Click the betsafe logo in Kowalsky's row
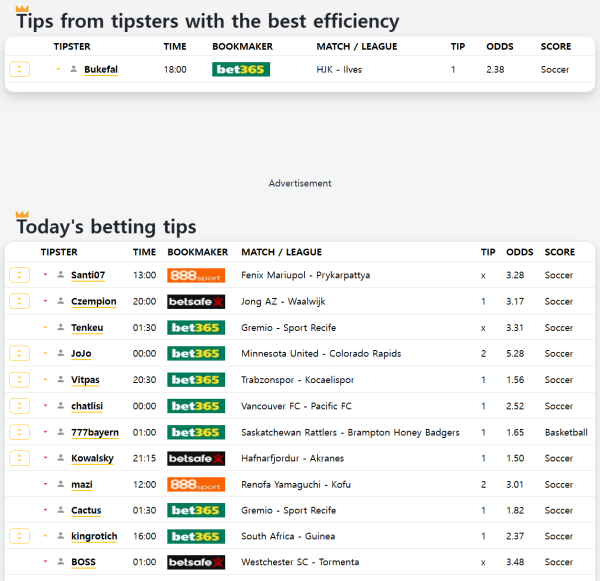600x581 pixels. coord(195,458)
